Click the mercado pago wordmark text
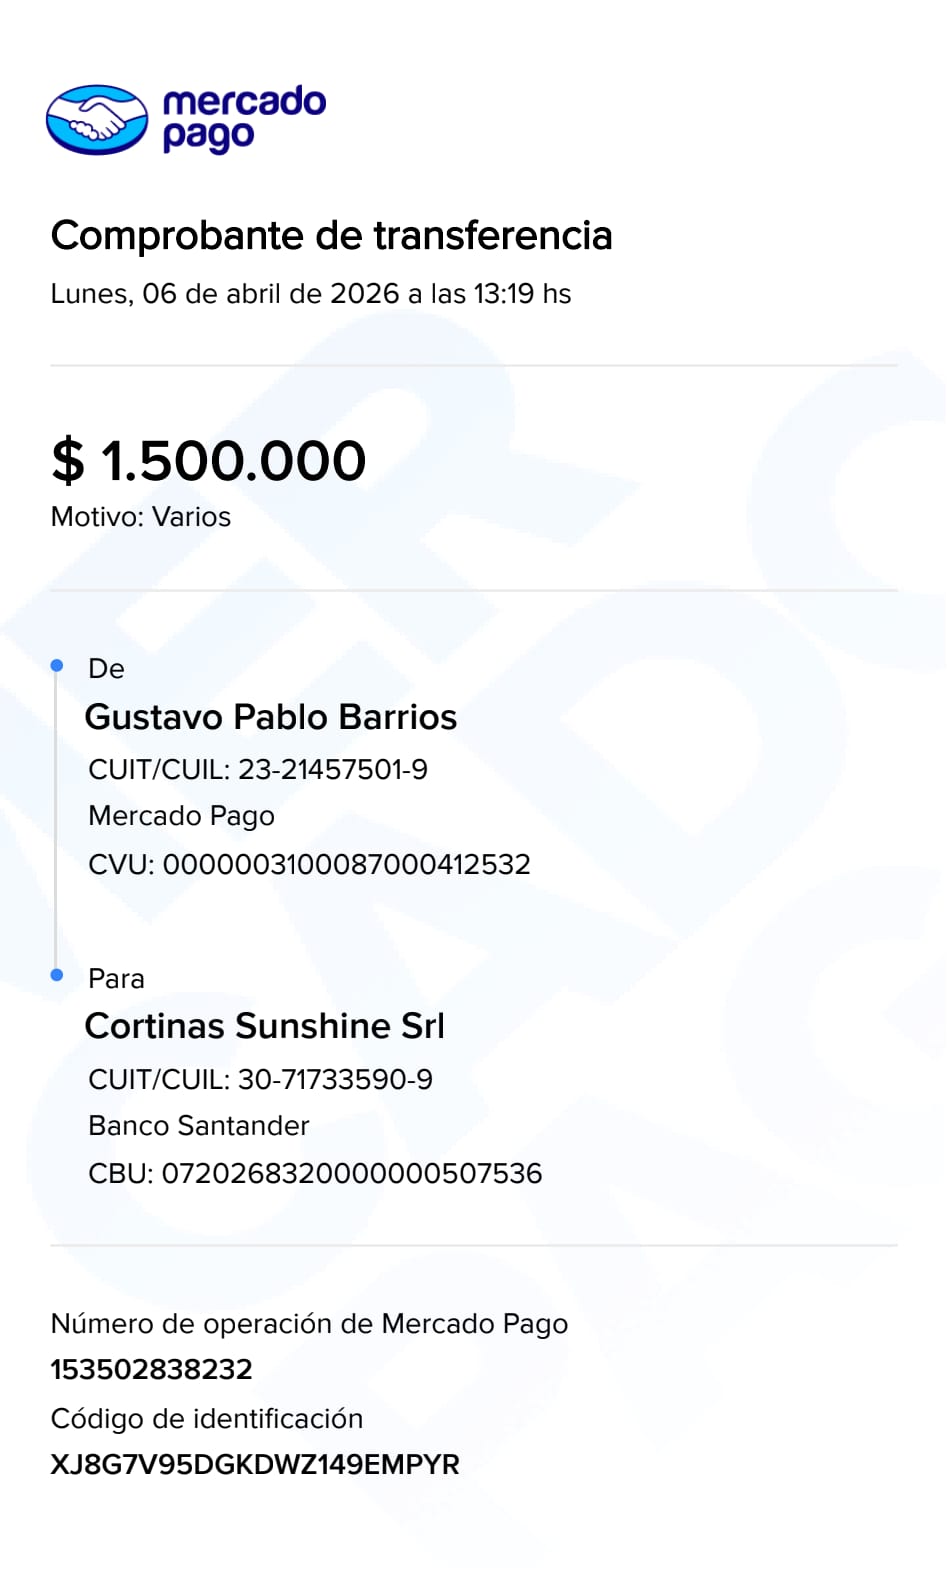The height and width of the screenshot is (1572, 947). 244,118
